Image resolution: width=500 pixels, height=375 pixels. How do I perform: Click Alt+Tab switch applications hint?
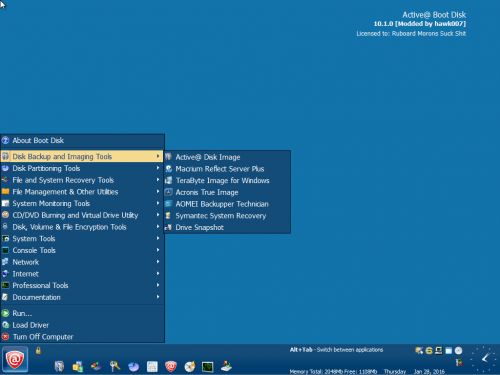[336, 350]
